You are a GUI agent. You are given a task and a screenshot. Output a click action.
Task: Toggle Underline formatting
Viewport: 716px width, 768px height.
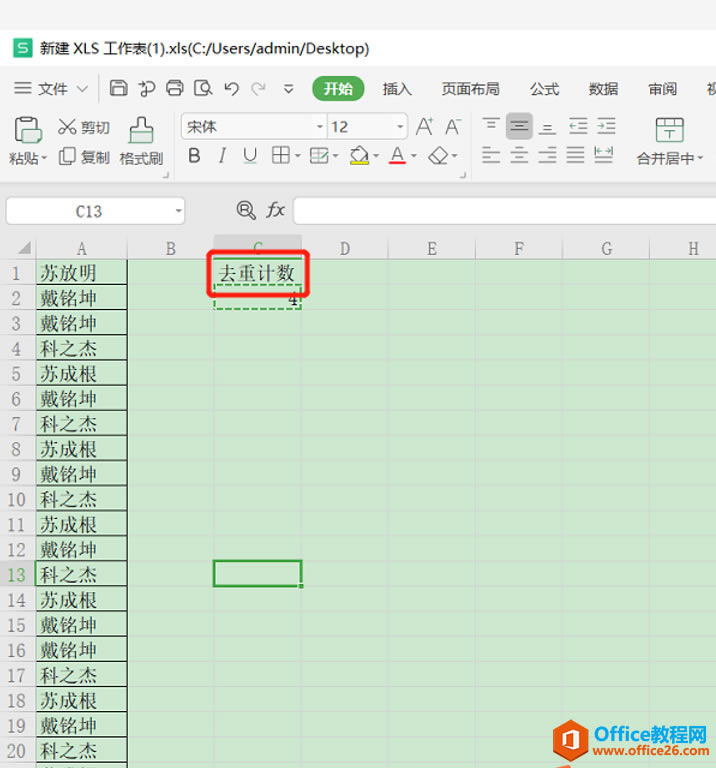[250, 156]
